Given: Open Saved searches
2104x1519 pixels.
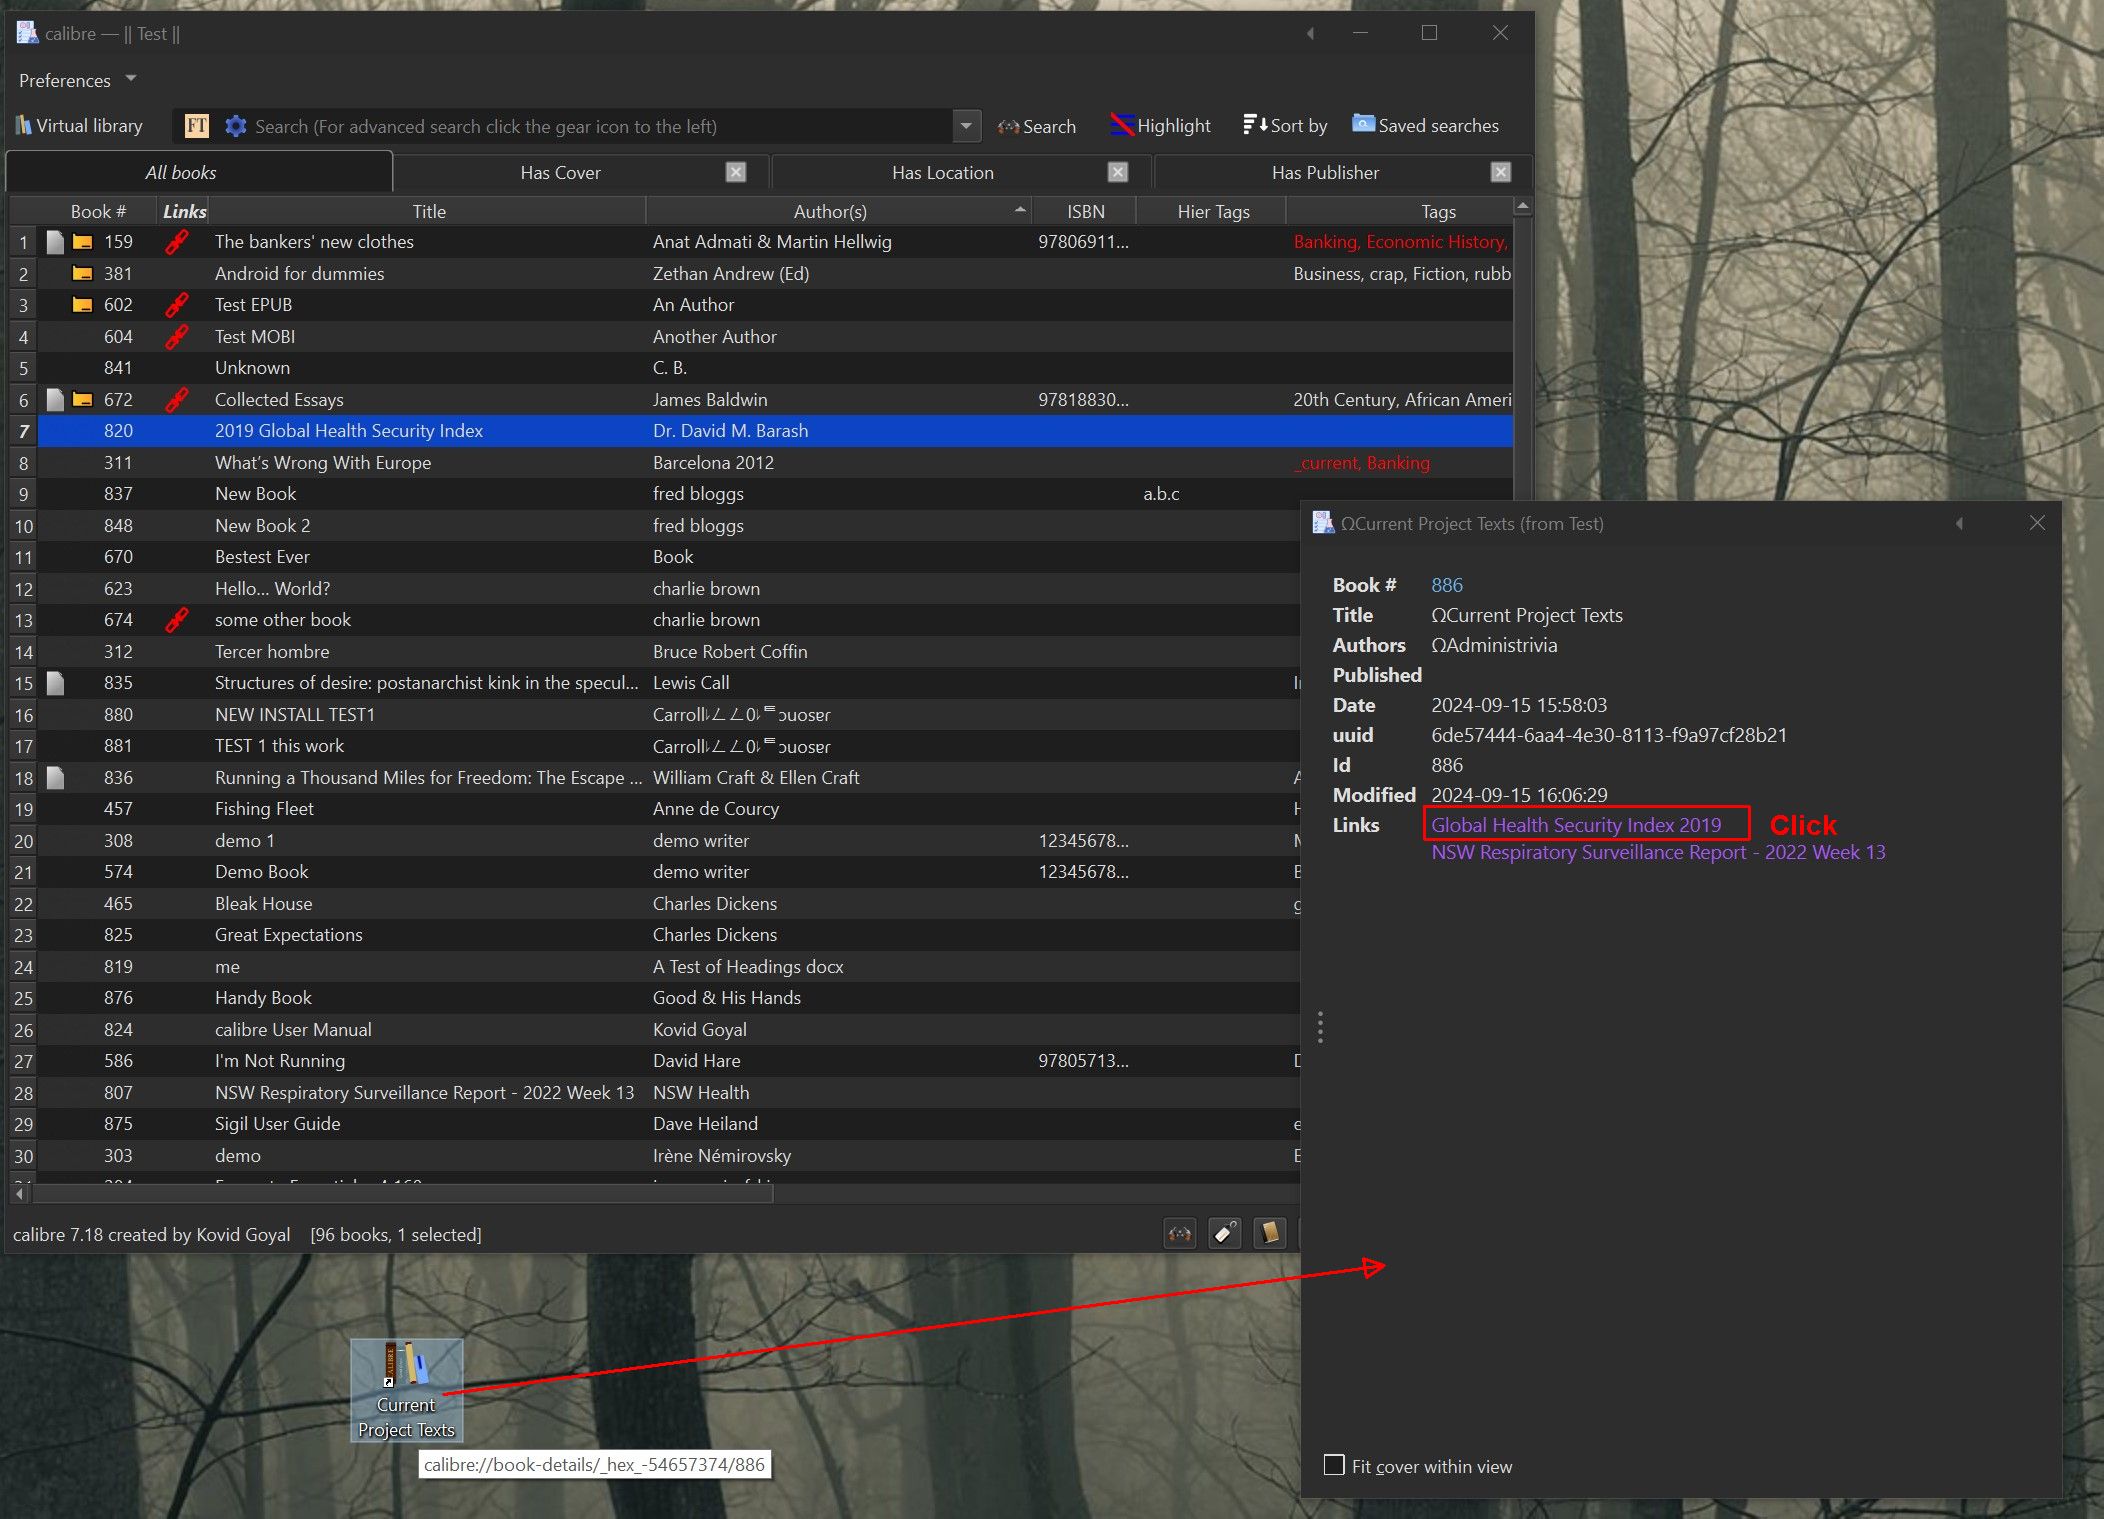Looking at the screenshot, I should pos(1425,126).
